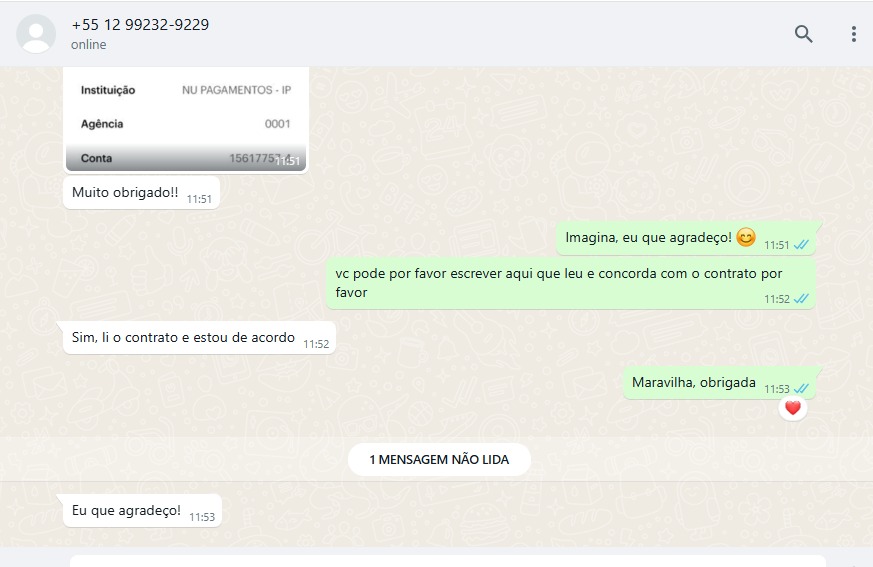Image resolution: width=873 pixels, height=567 pixels.
Task: Open the chat search magnifier icon
Action: pos(803,34)
